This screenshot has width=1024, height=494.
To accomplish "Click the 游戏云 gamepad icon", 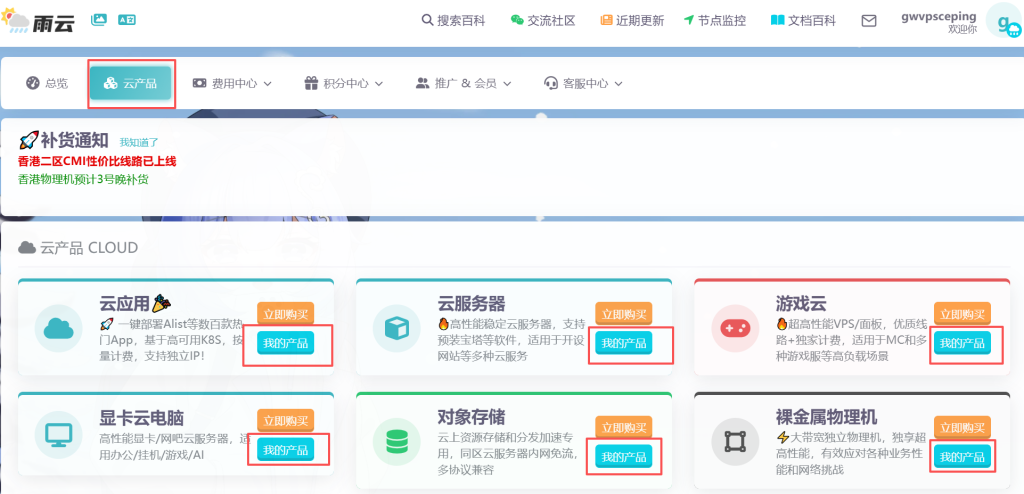I will [x=735, y=329].
